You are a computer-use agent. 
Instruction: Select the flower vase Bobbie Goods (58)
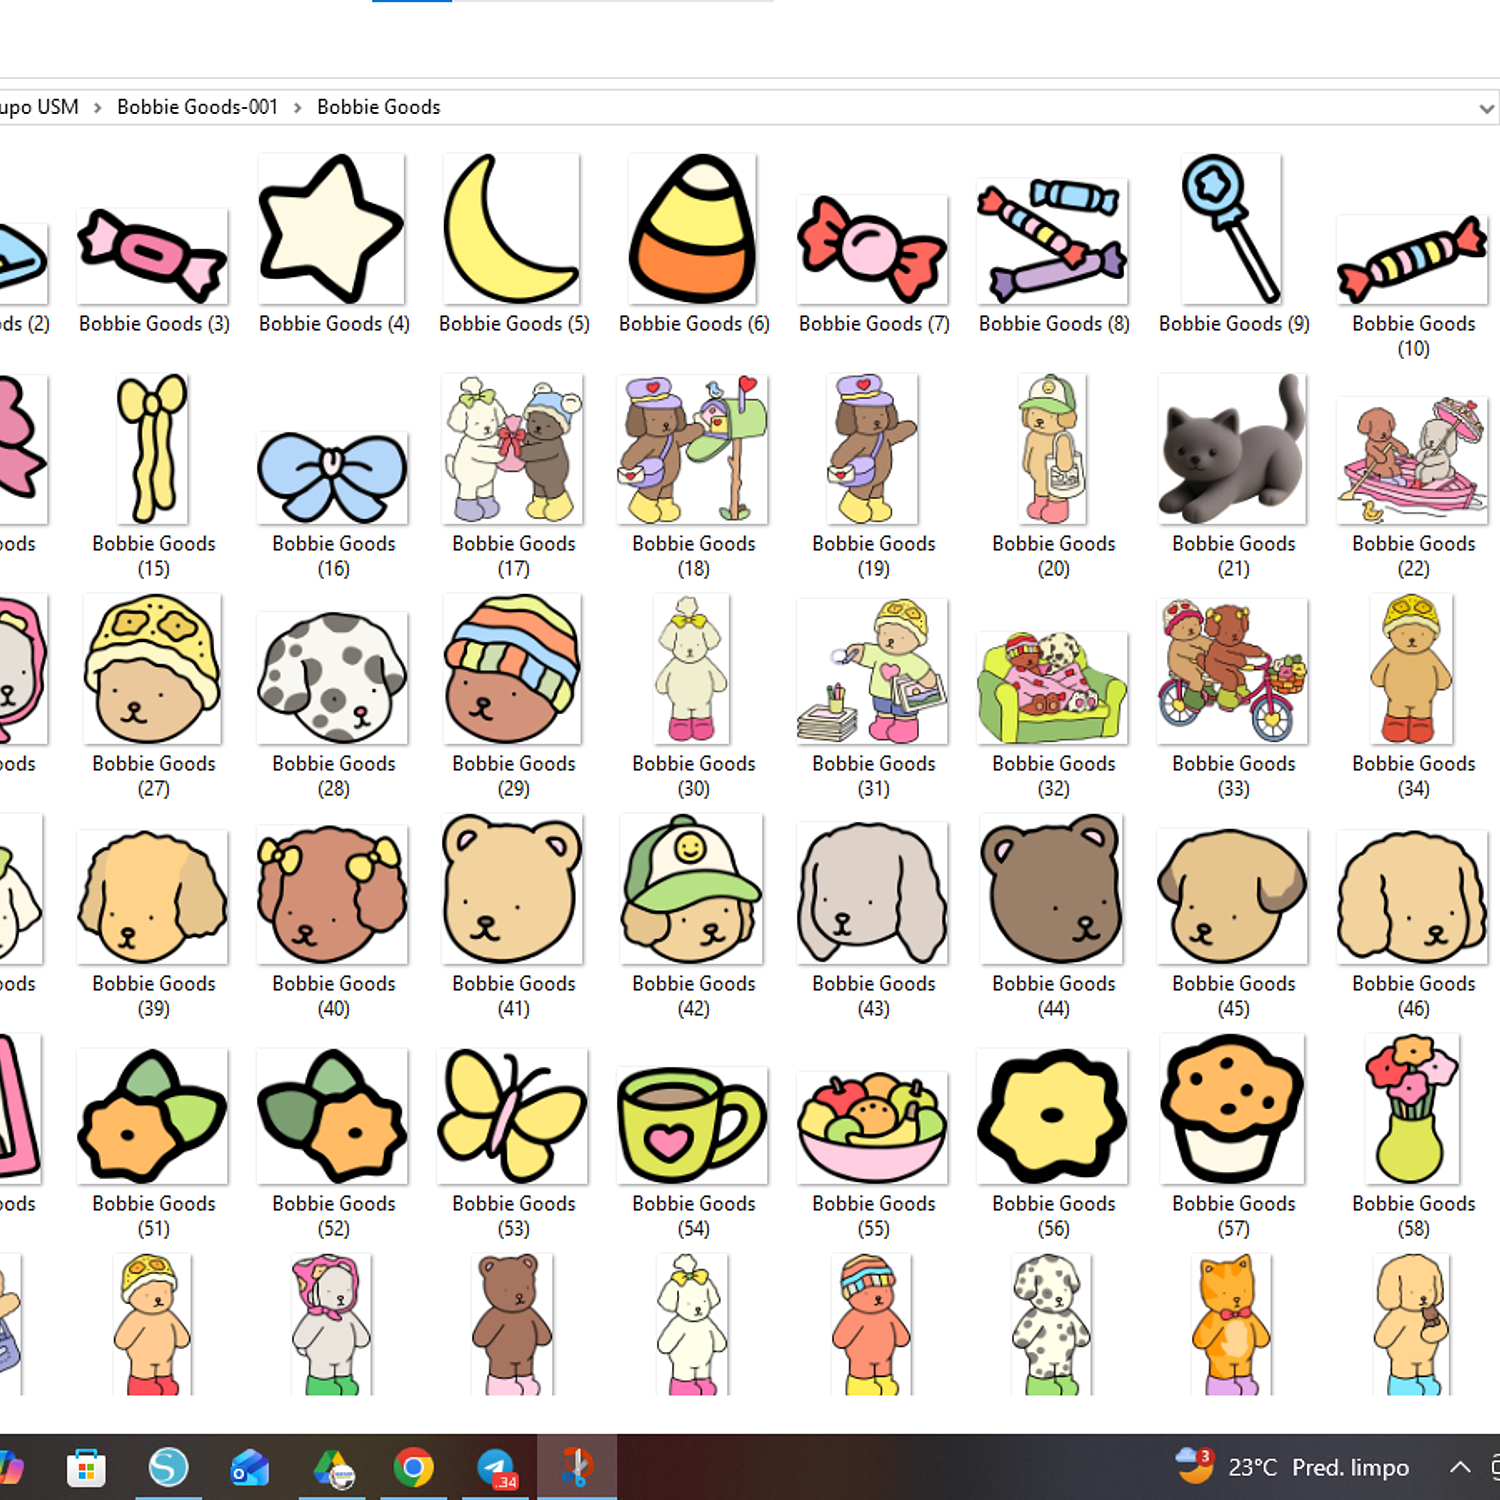tap(1411, 1108)
